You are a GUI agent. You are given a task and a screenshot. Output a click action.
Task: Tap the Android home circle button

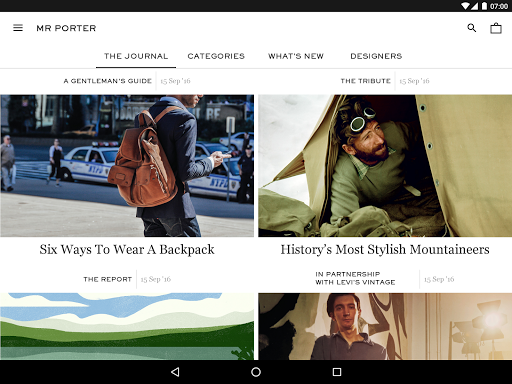tap(256, 372)
